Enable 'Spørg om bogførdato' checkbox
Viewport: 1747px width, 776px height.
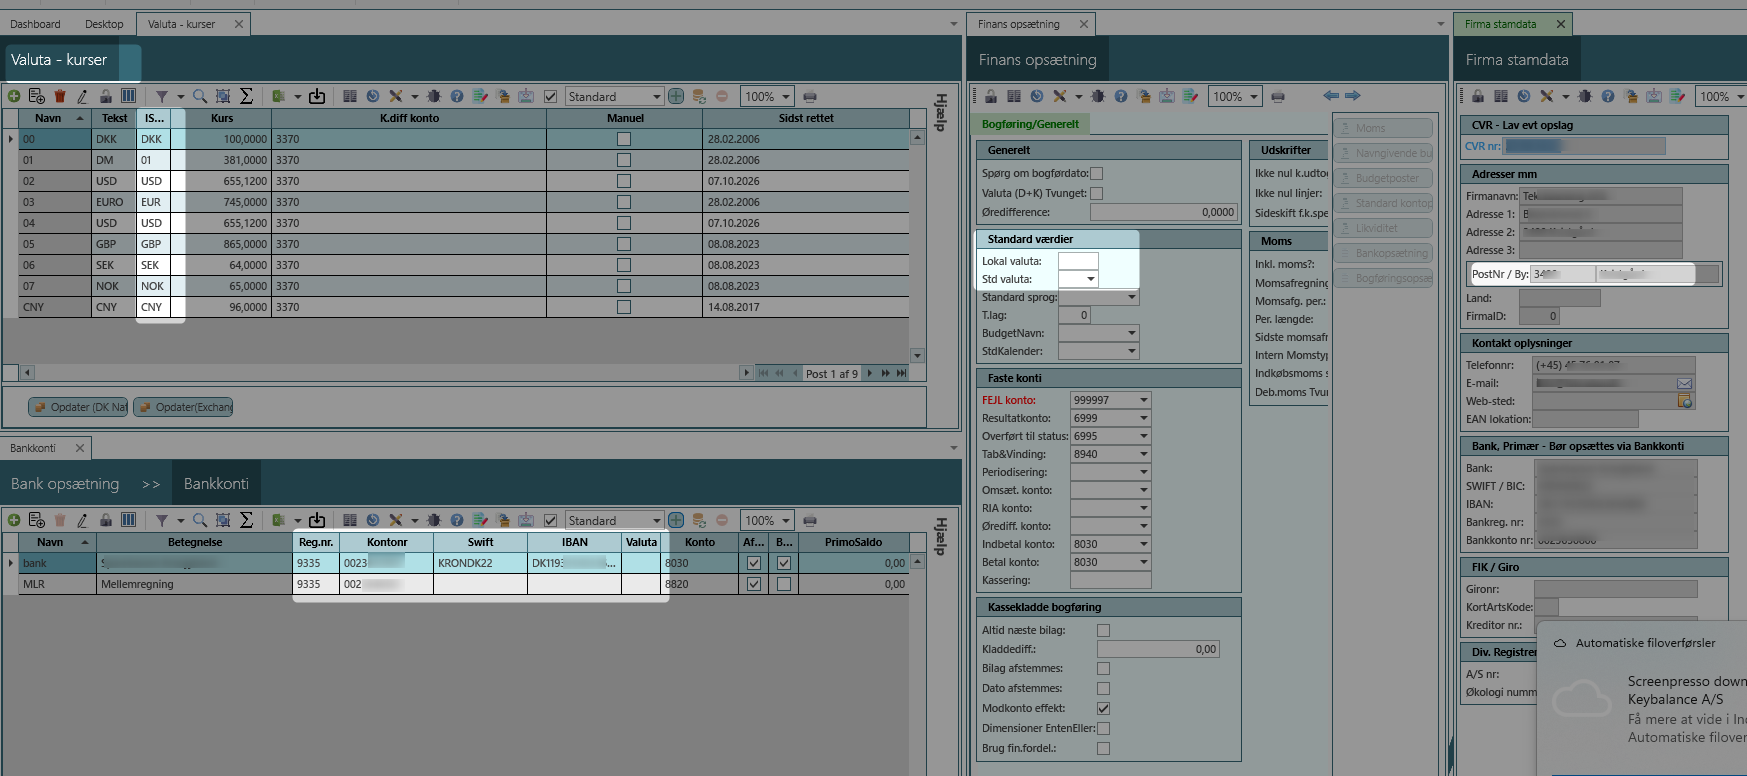[1097, 173]
